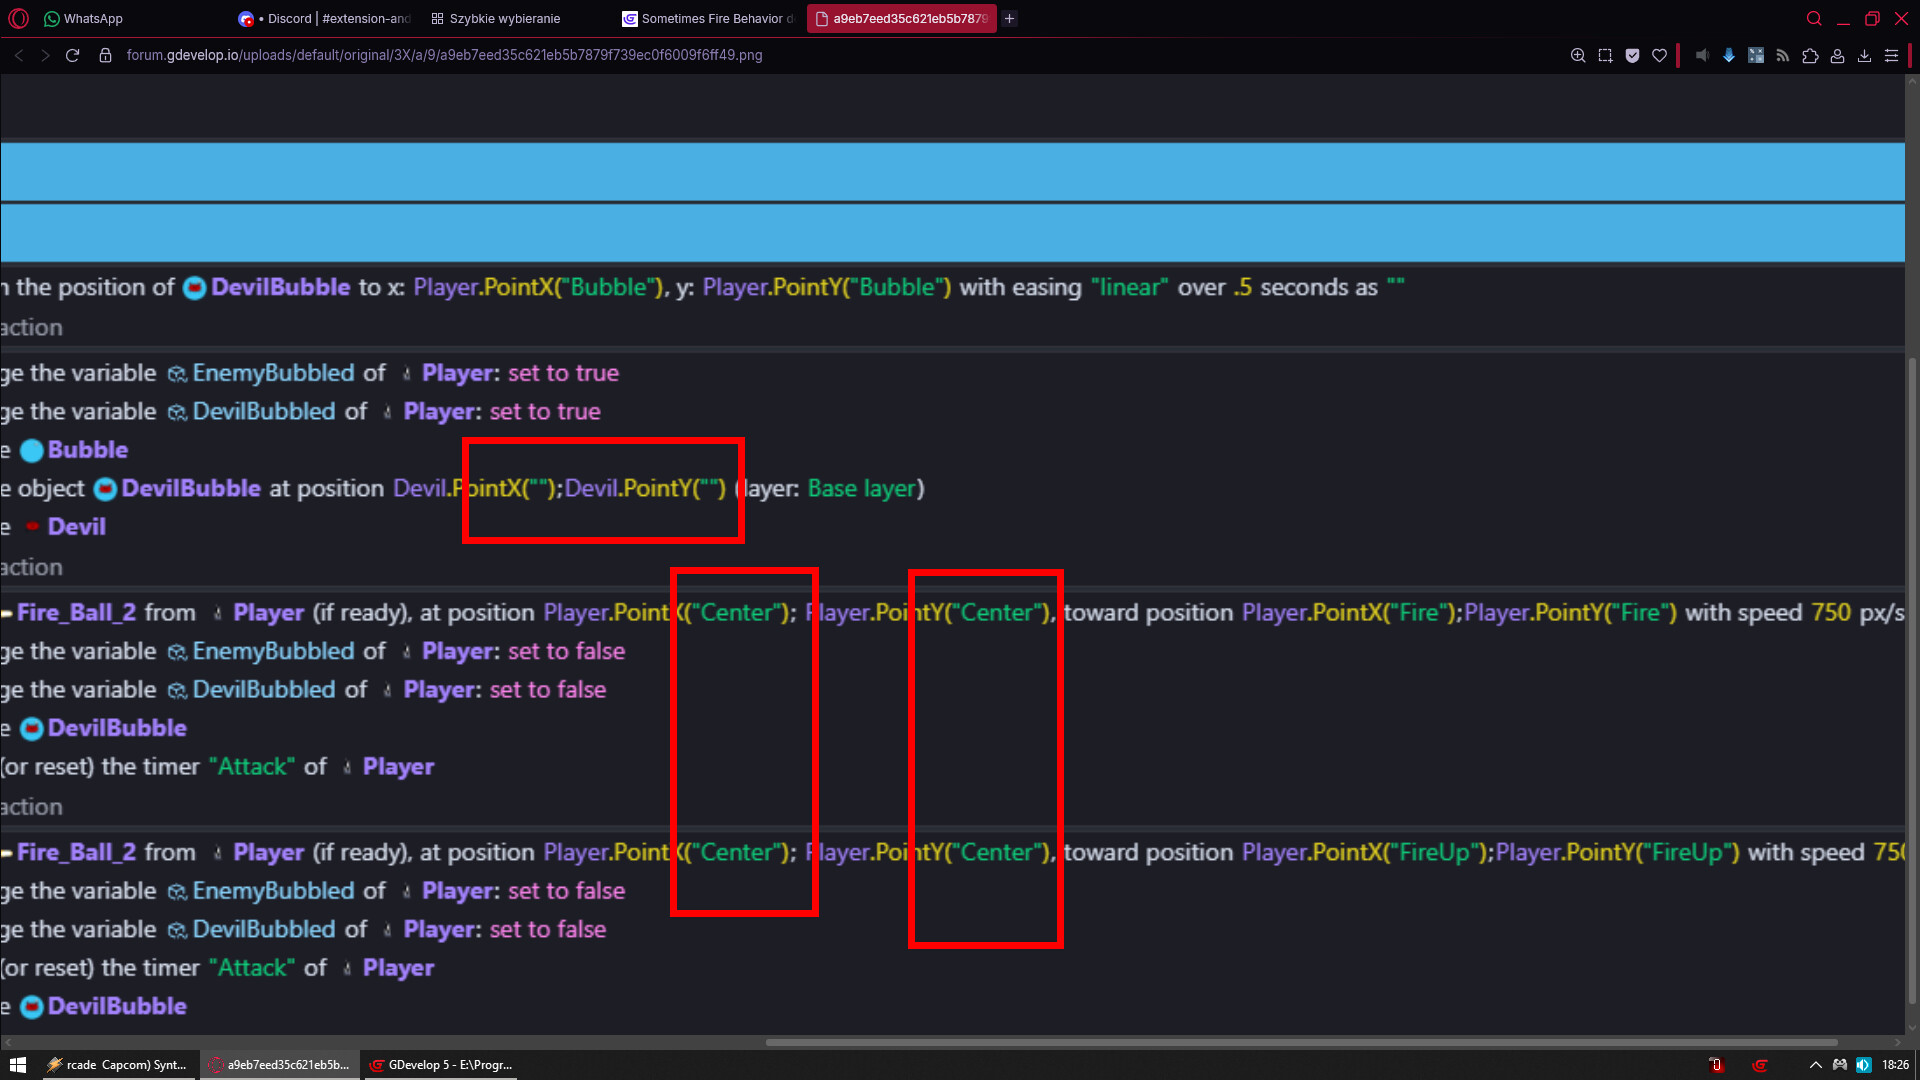Click the scroll down arrow
The height and width of the screenshot is (1080, 1920).
pos(1912,1028)
